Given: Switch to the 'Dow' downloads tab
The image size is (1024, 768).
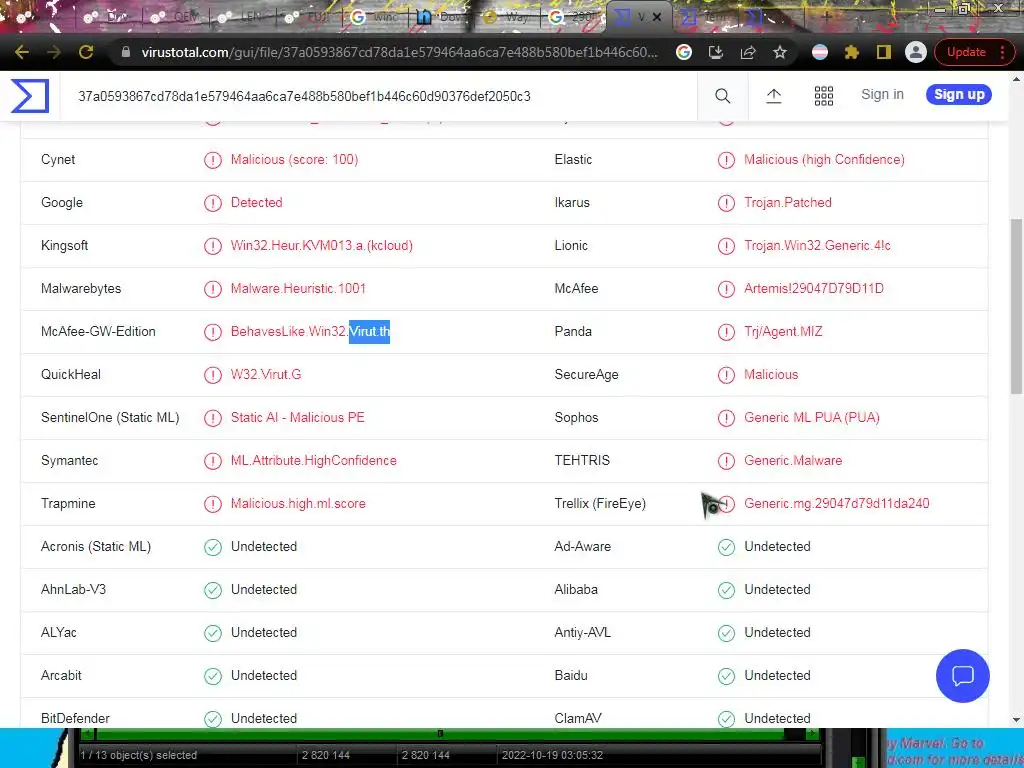Looking at the screenshot, I should point(441,18).
